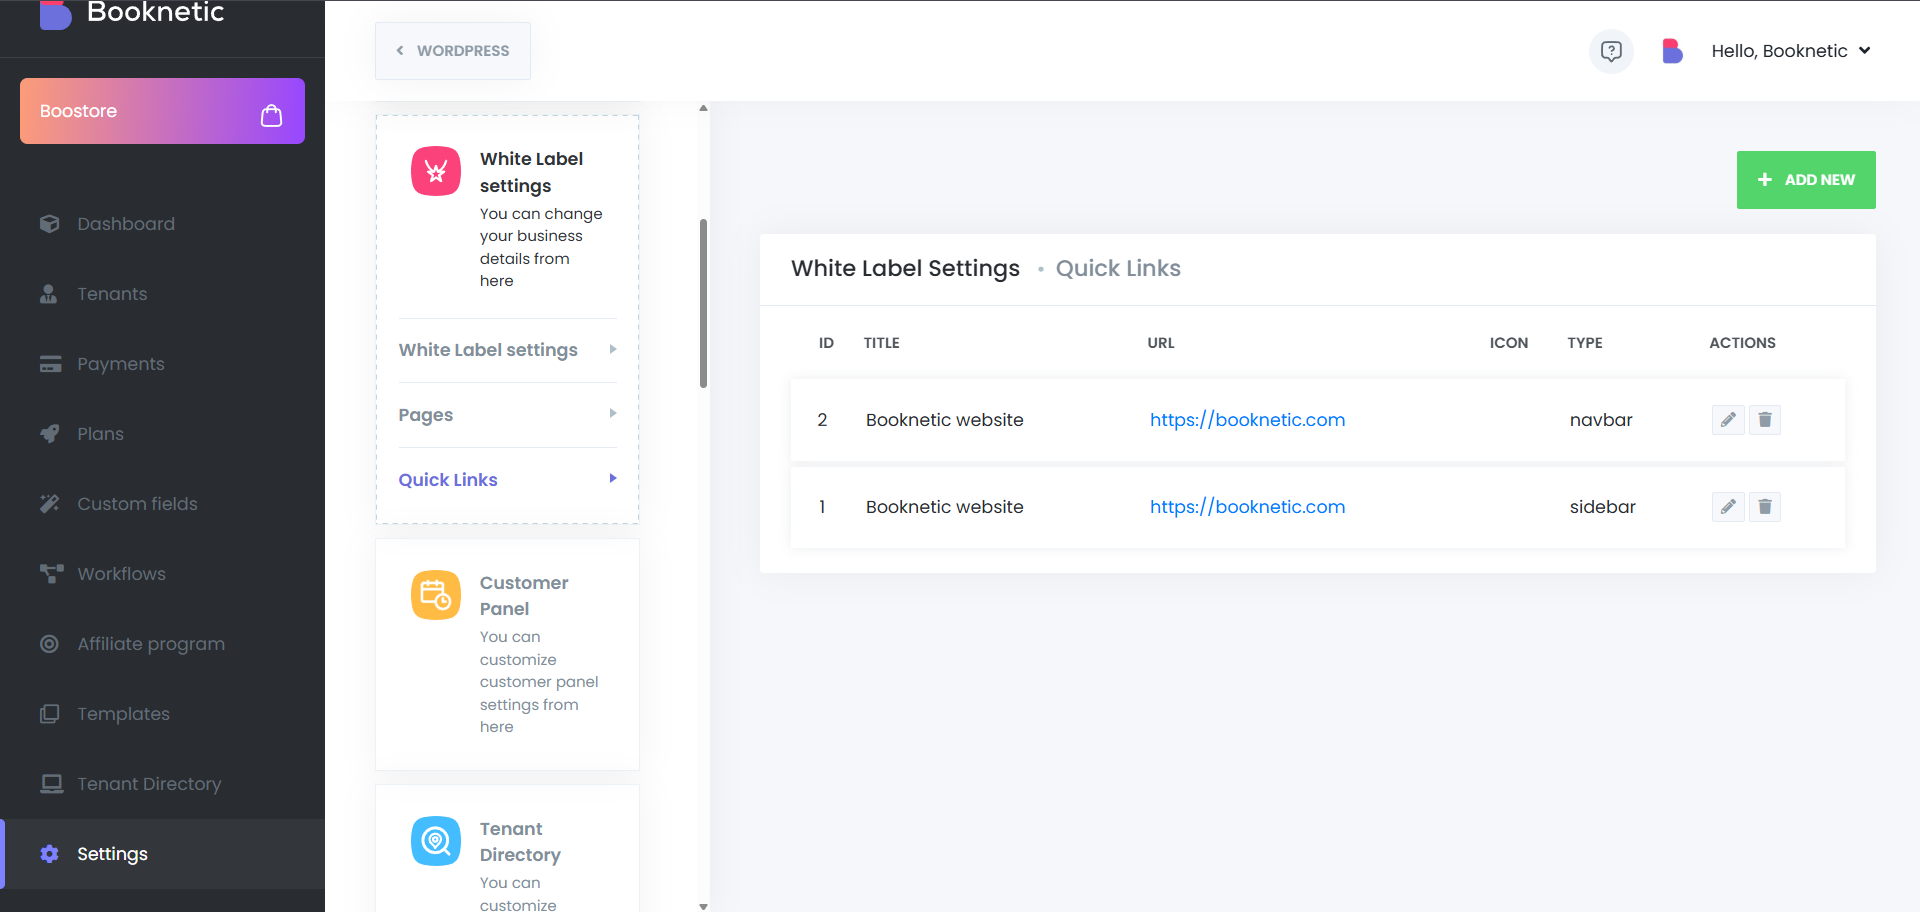Image resolution: width=1920 pixels, height=912 pixels.
Task: Click the URL column header
Action: (x=1161, y=343)
